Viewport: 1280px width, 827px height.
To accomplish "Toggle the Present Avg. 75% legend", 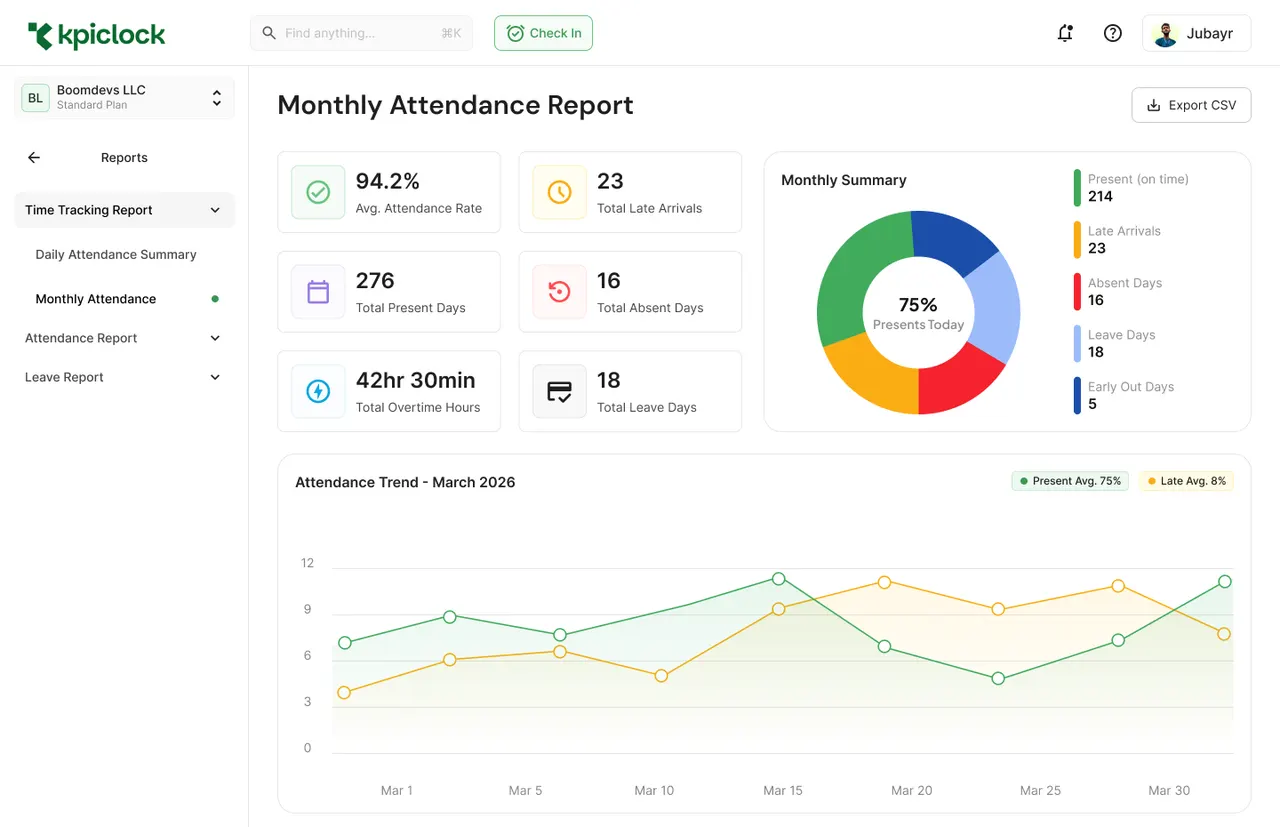I will click(1070, 481).
